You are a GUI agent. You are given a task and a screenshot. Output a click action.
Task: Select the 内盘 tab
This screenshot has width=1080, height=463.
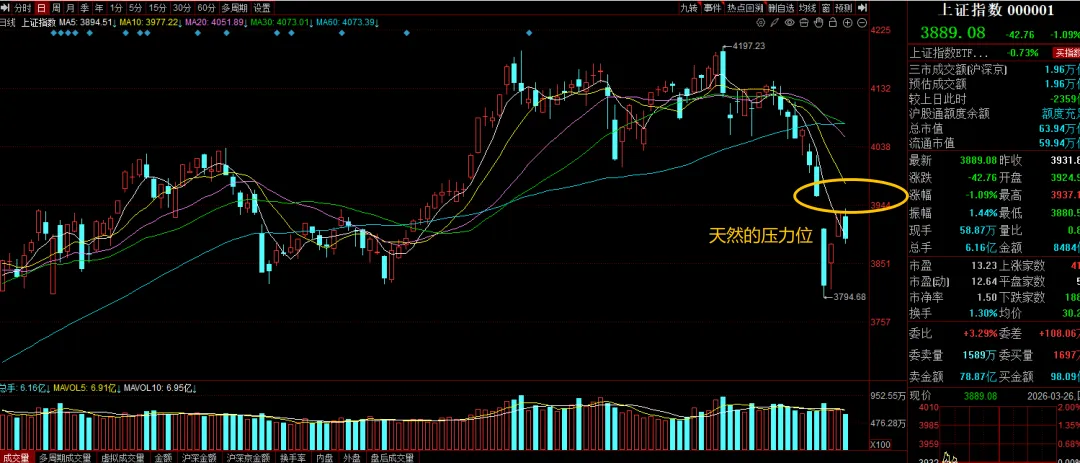point(325,457)
